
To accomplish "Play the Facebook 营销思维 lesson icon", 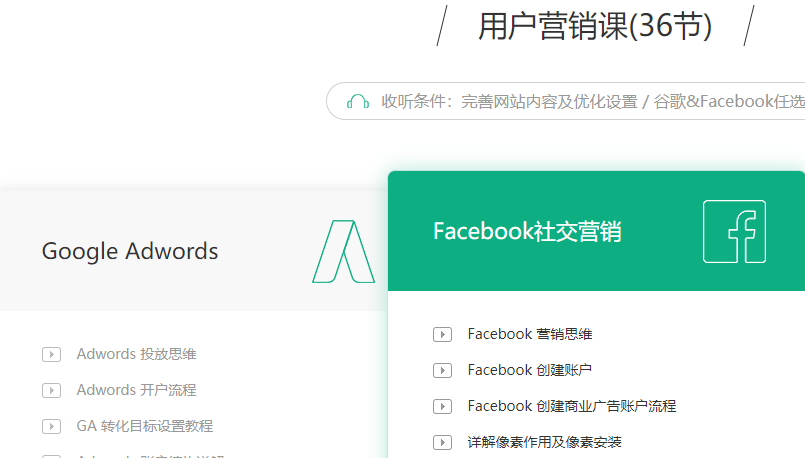I will pos(443,335).
